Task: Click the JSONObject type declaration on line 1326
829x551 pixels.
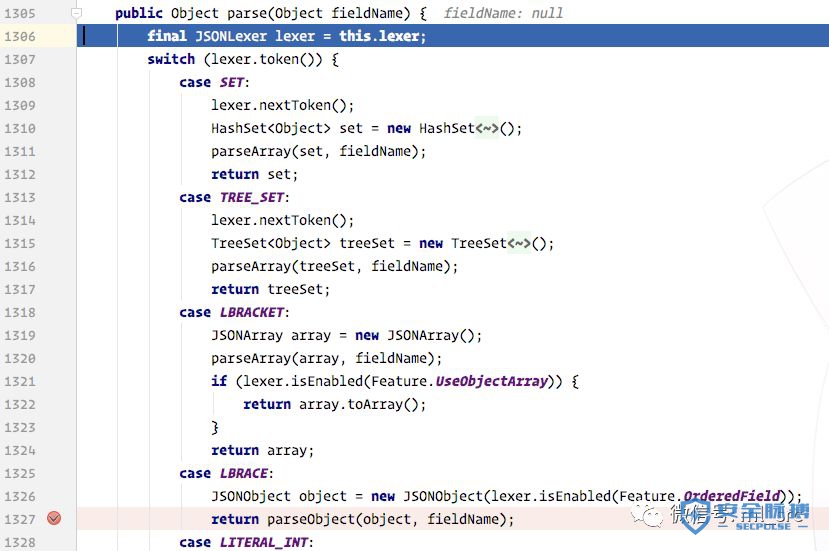Action: point(251,496)
